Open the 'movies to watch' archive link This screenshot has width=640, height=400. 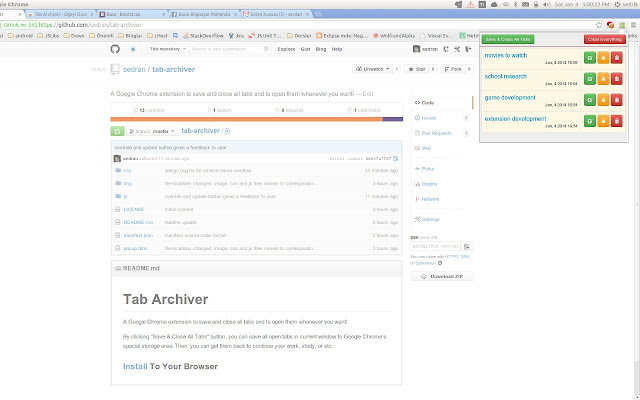[506, 55]
